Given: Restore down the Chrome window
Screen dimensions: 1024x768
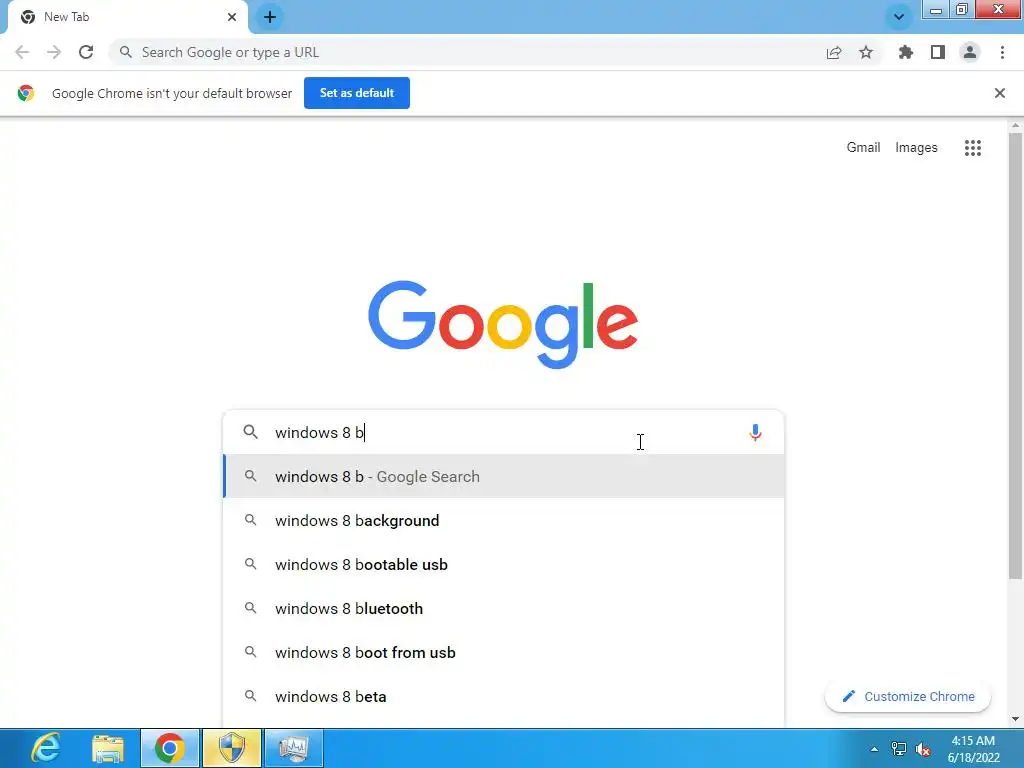Looking at the screenshot, I should click(961, 9).
